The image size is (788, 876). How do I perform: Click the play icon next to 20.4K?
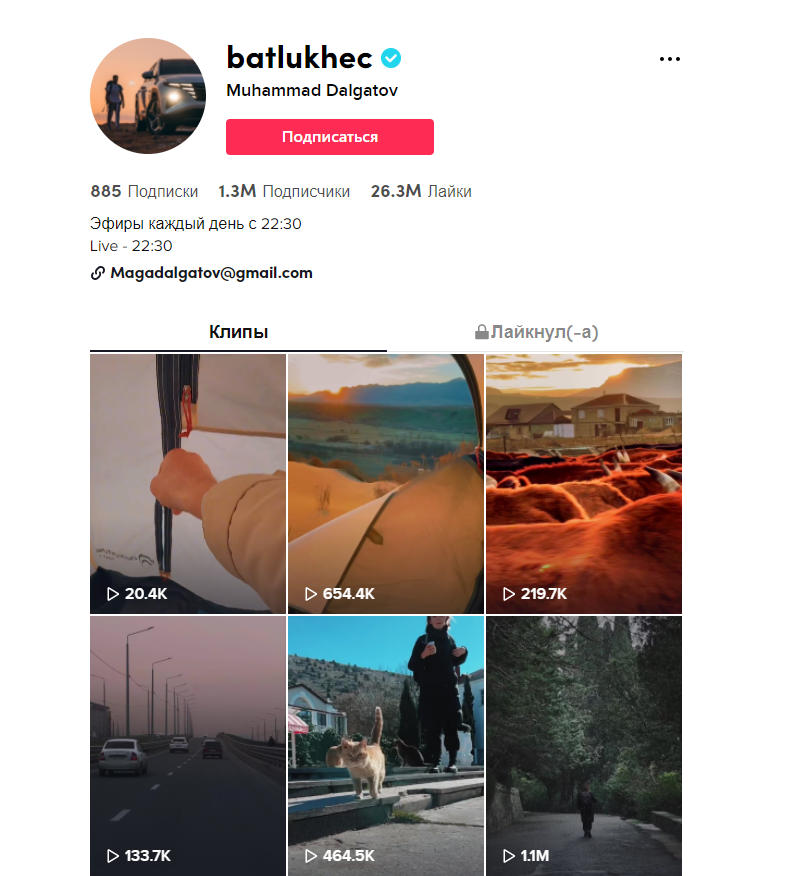click(112, 594)
